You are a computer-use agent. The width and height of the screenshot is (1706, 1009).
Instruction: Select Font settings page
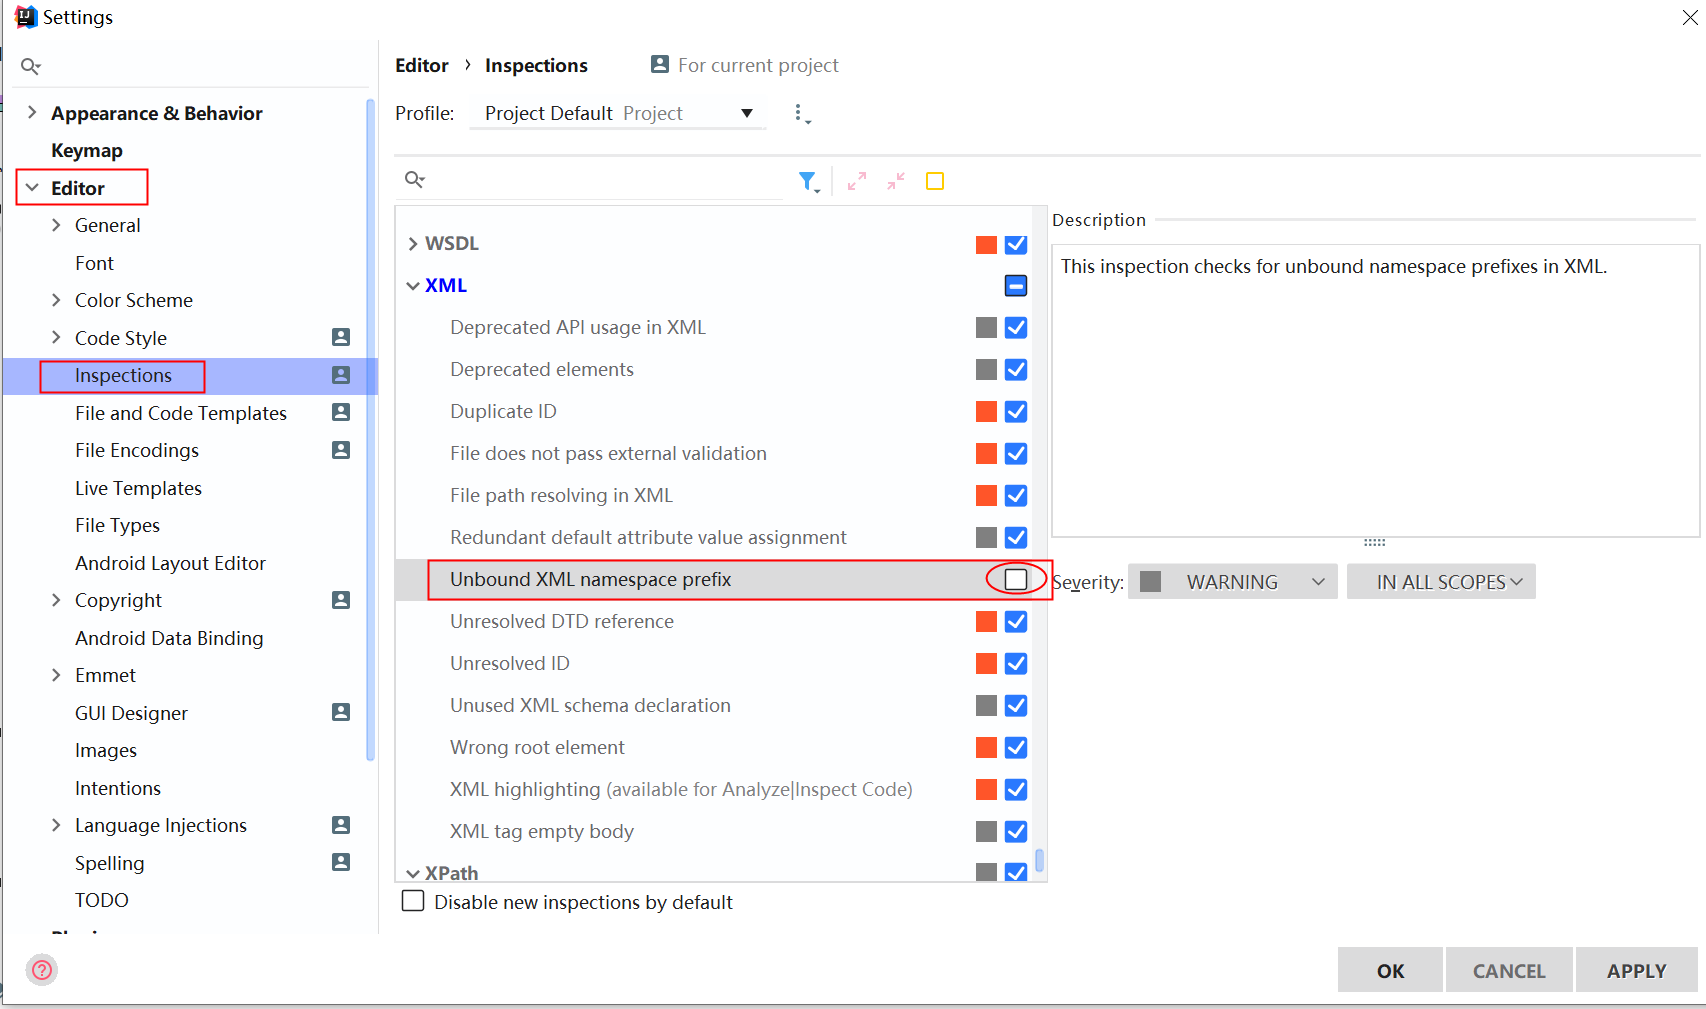click(x=94, y=263)
